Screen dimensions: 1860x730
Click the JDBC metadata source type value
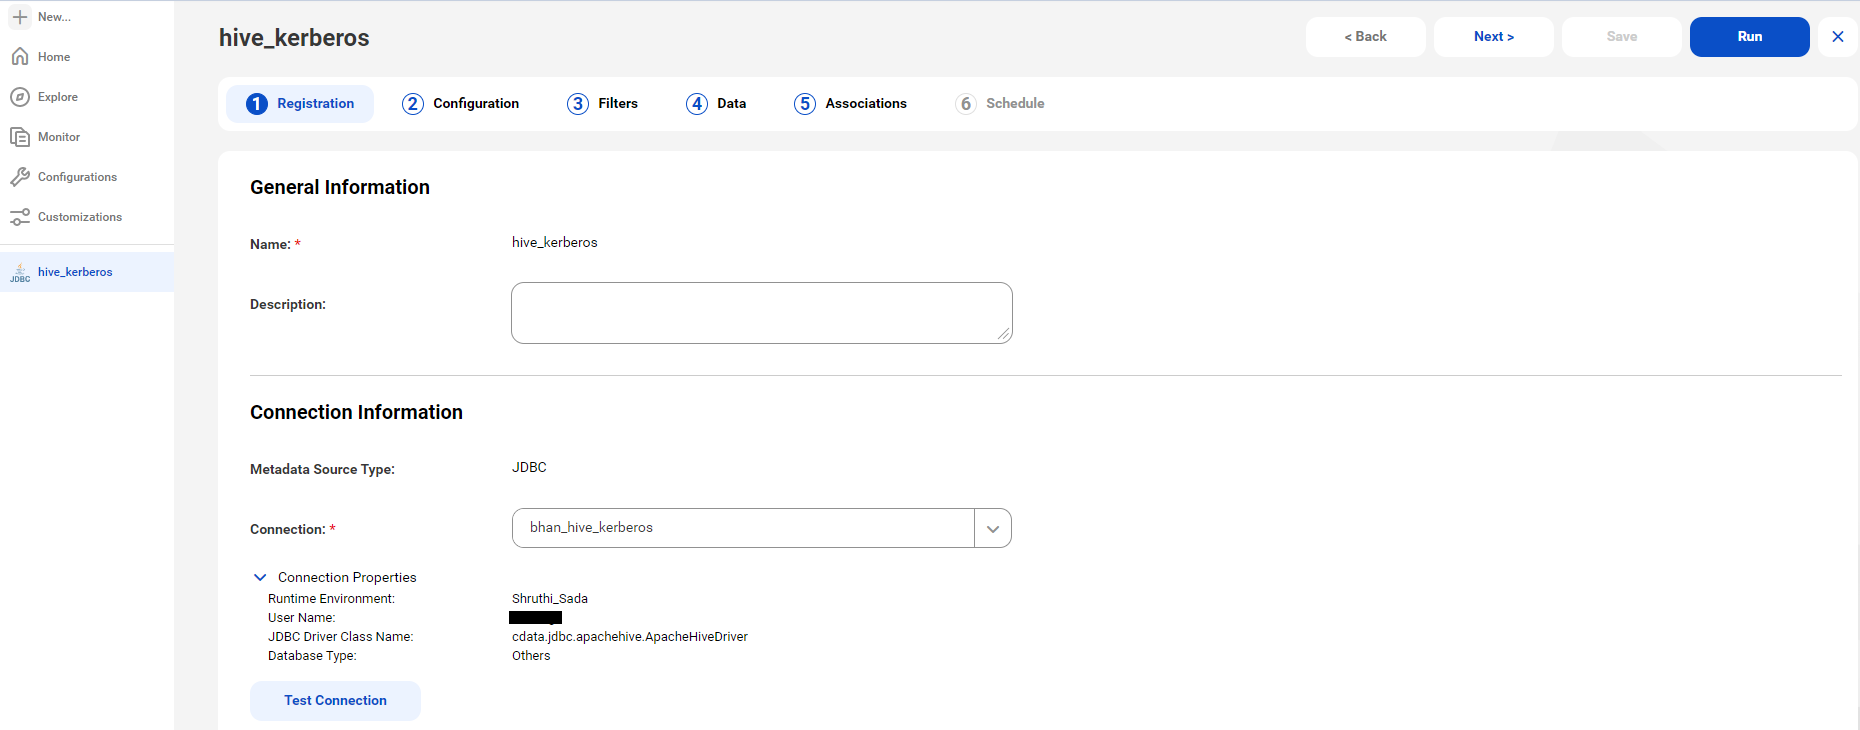[x=529, y=467]
